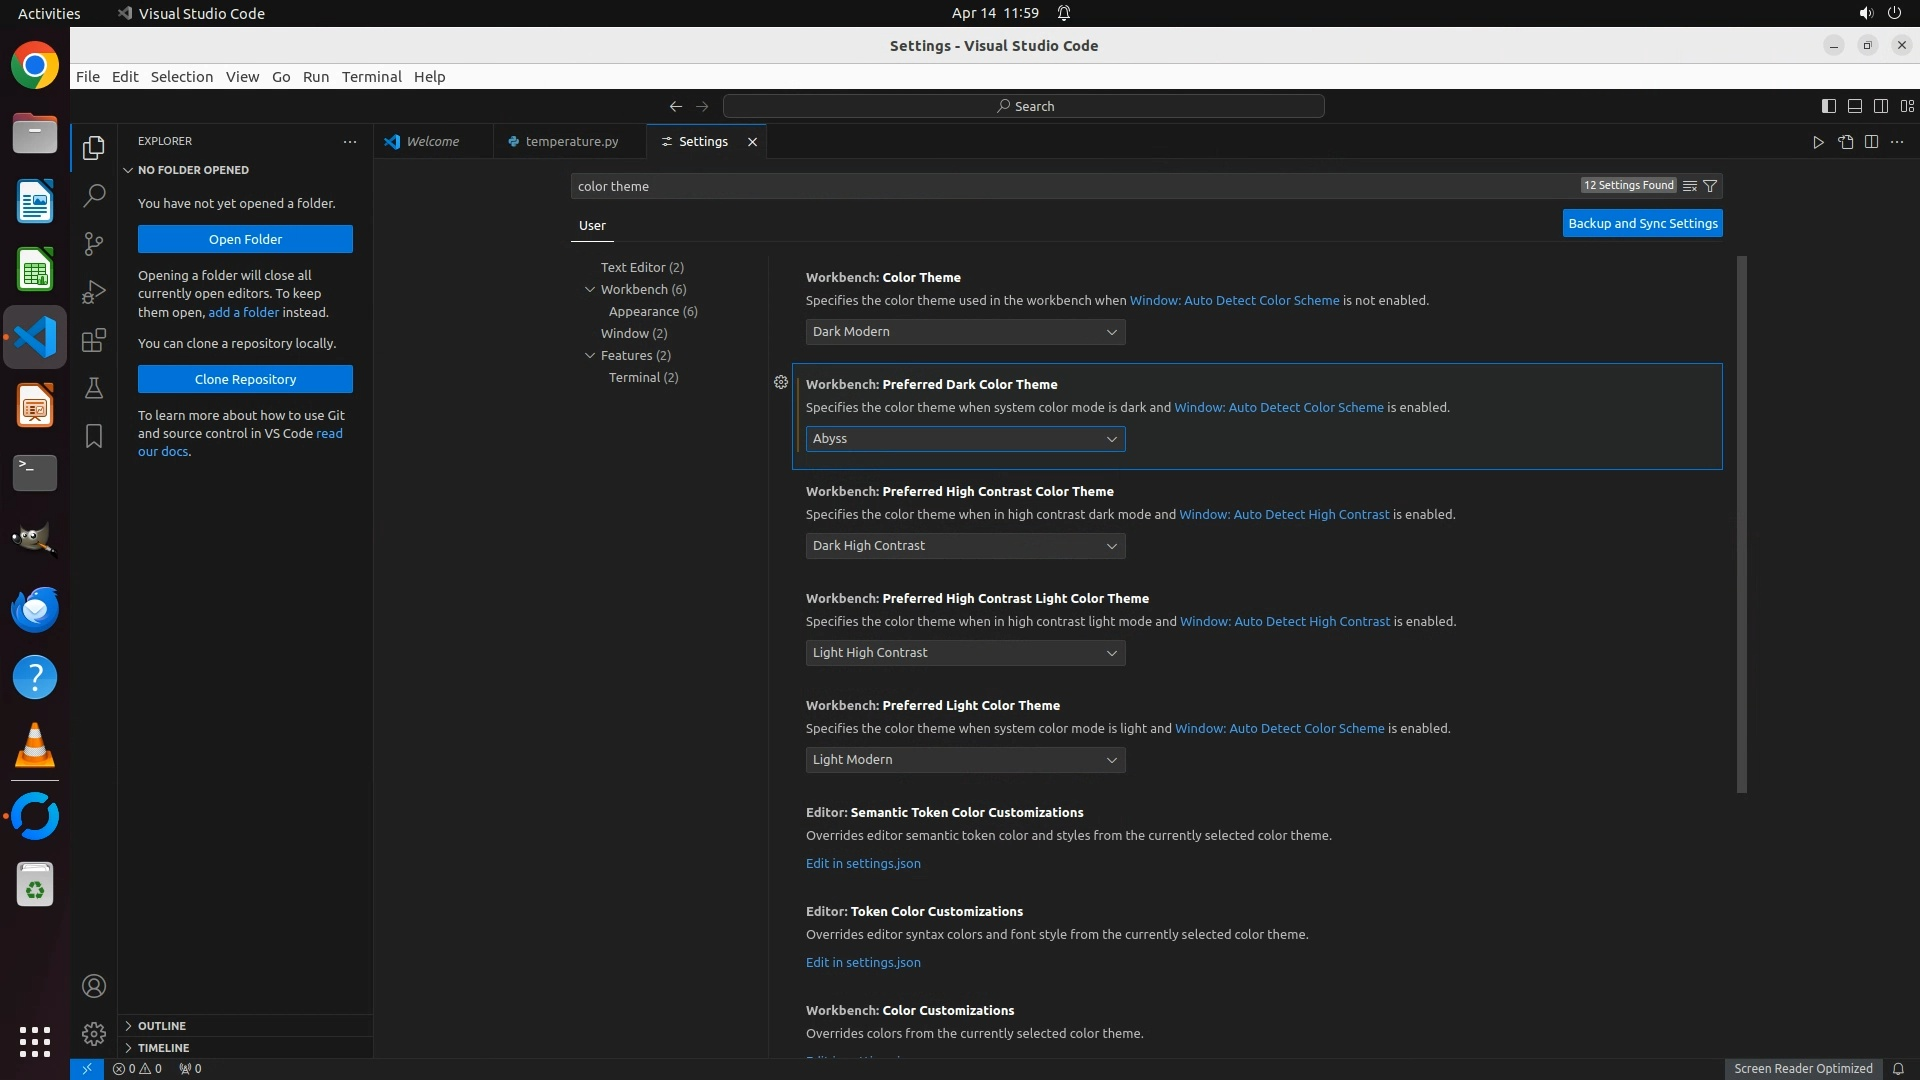The image size is (1920, 1080).
Task: Open the Source Control view
Action: coord(93,244)
